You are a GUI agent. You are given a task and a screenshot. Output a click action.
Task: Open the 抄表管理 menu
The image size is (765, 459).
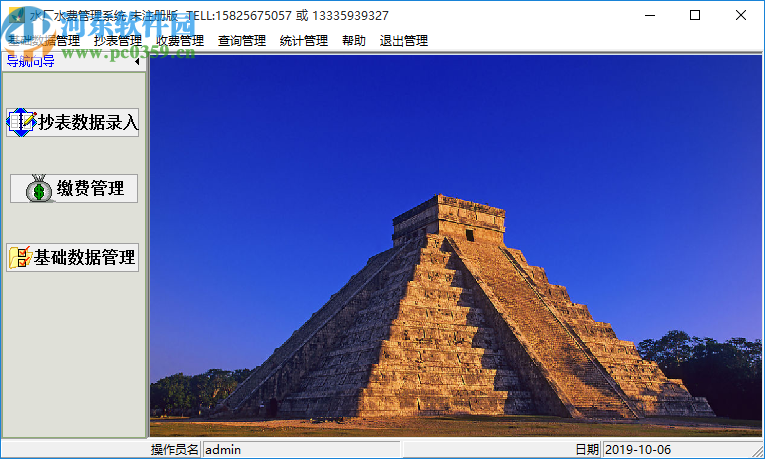point(118,40)
